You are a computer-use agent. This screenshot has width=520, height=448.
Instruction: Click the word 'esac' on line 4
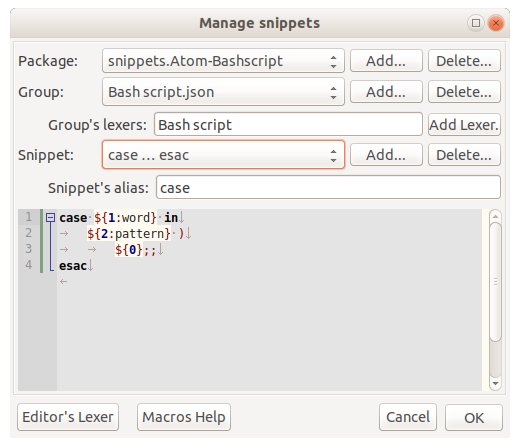(x=73, y=266)
